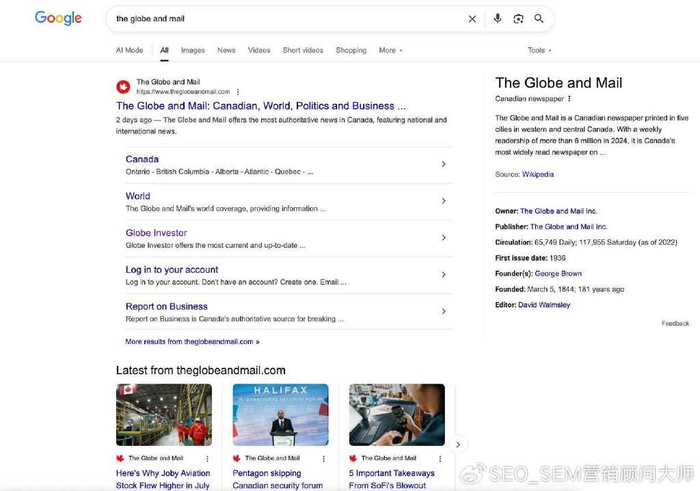The width and height of the screenshot is (700, 491).
Task: Open options dots on Joby Aviation card
Action: point(207,458)
